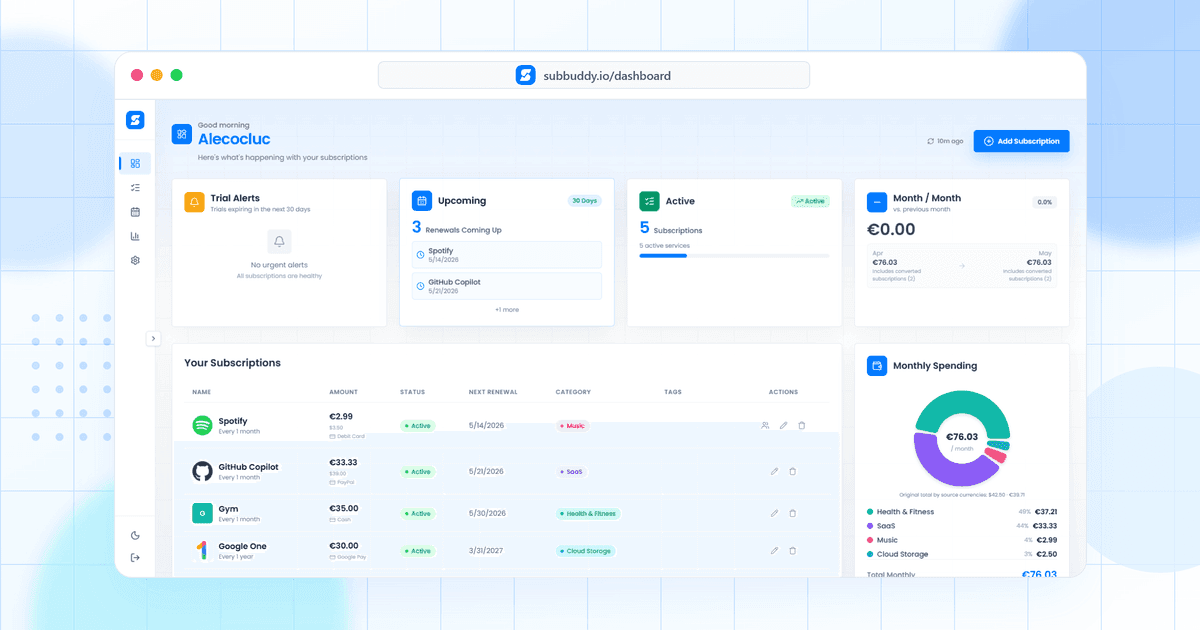Edit the Gym subscription
This screenshot has height=630, width=1200.
click(x=774, y=513)
